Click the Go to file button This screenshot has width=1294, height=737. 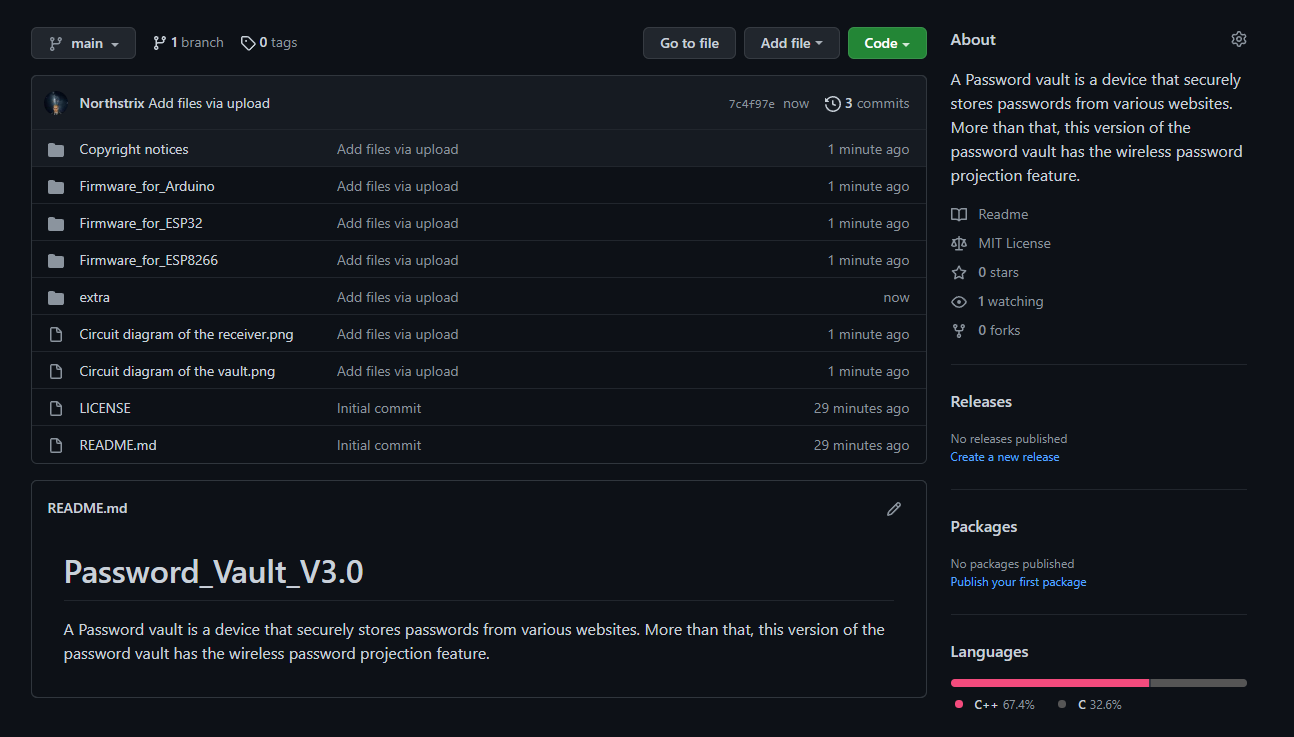pyautogui.click(x=689, y=42)
